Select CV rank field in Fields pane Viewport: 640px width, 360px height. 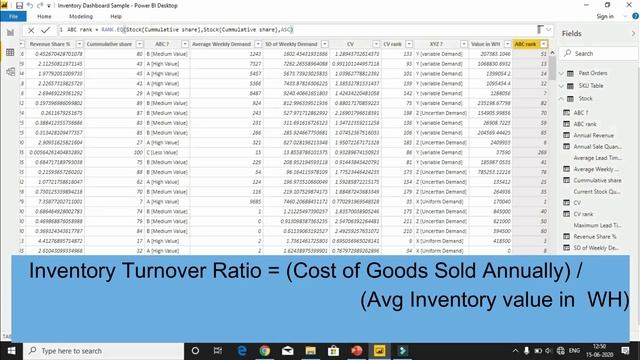coord(583,214)
